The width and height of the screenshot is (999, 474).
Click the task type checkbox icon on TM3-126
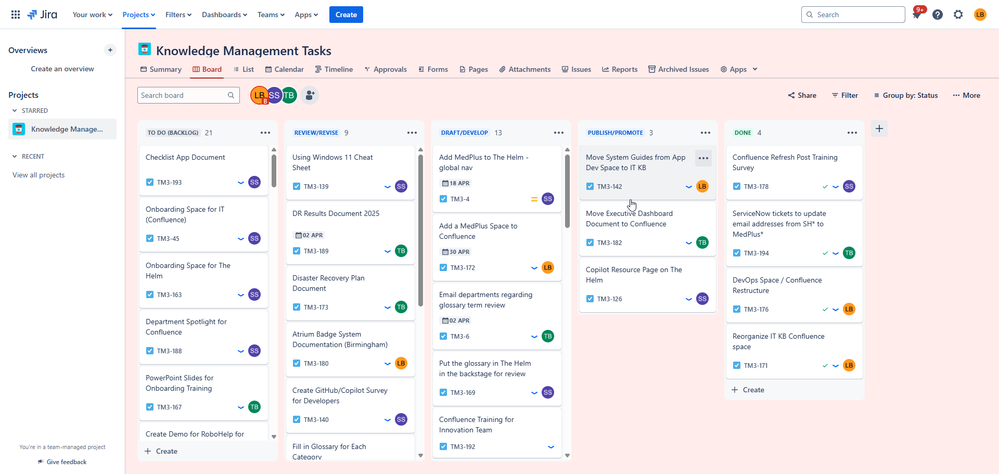[x=590, y=299]
